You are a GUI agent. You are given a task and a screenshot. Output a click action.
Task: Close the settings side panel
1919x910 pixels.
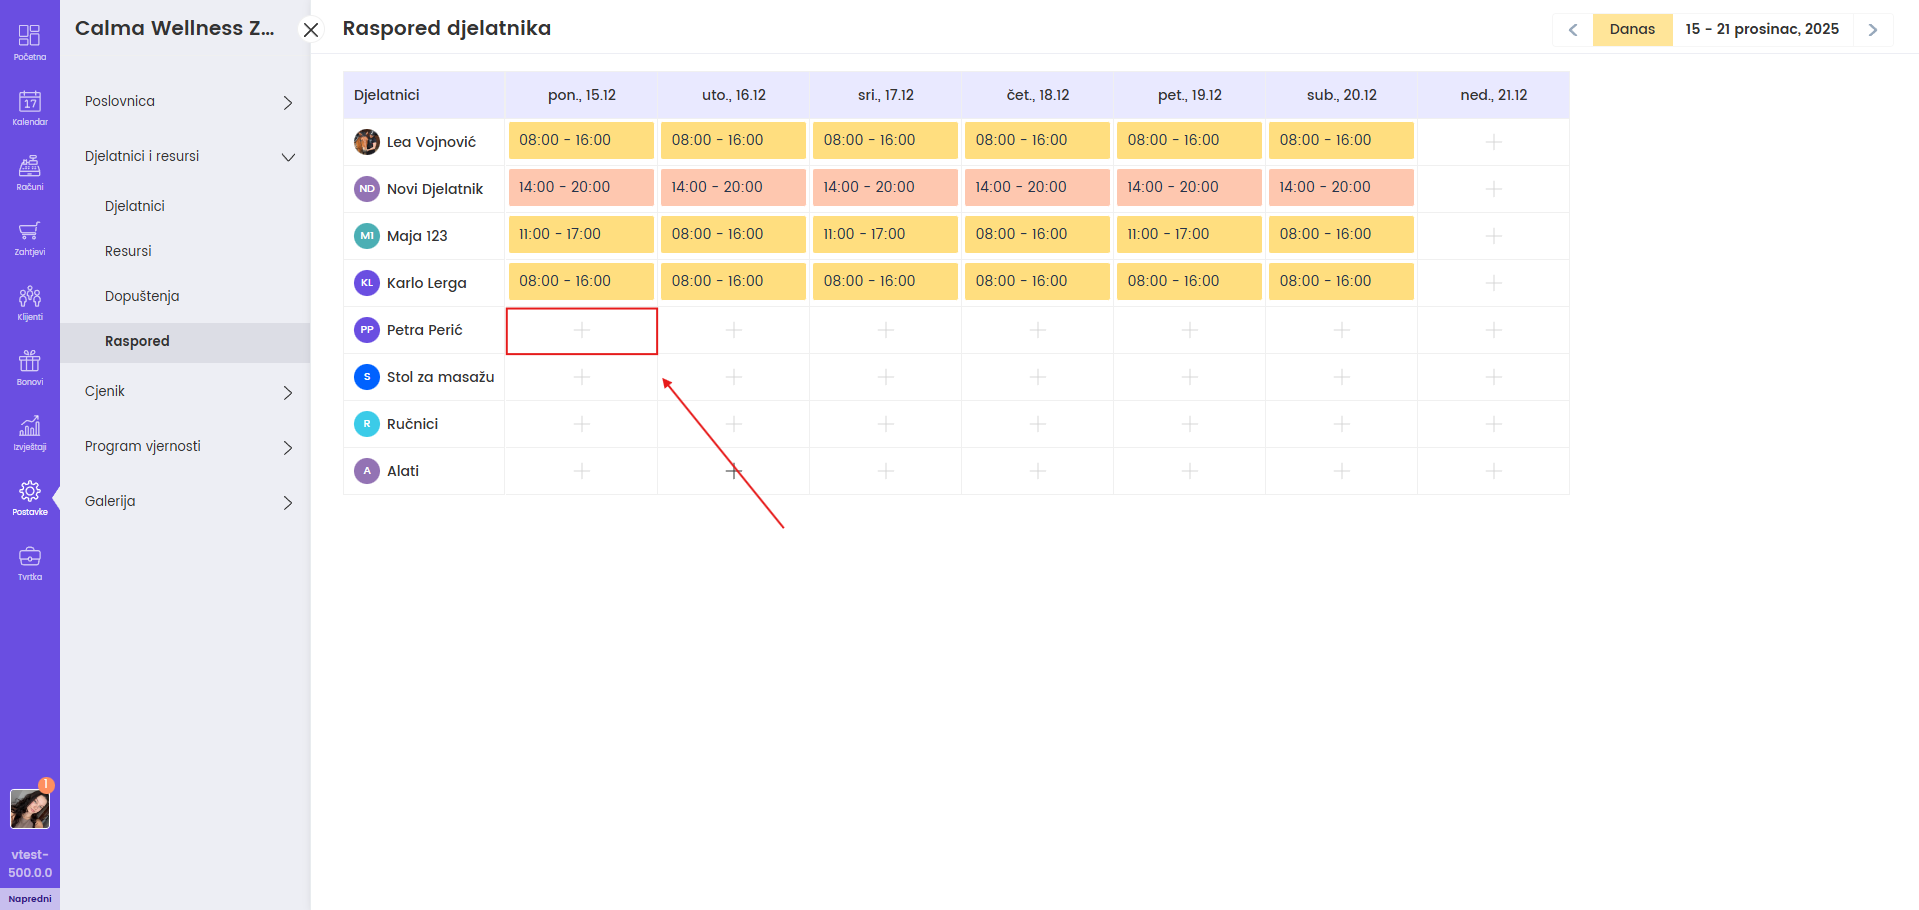[311, 30]
